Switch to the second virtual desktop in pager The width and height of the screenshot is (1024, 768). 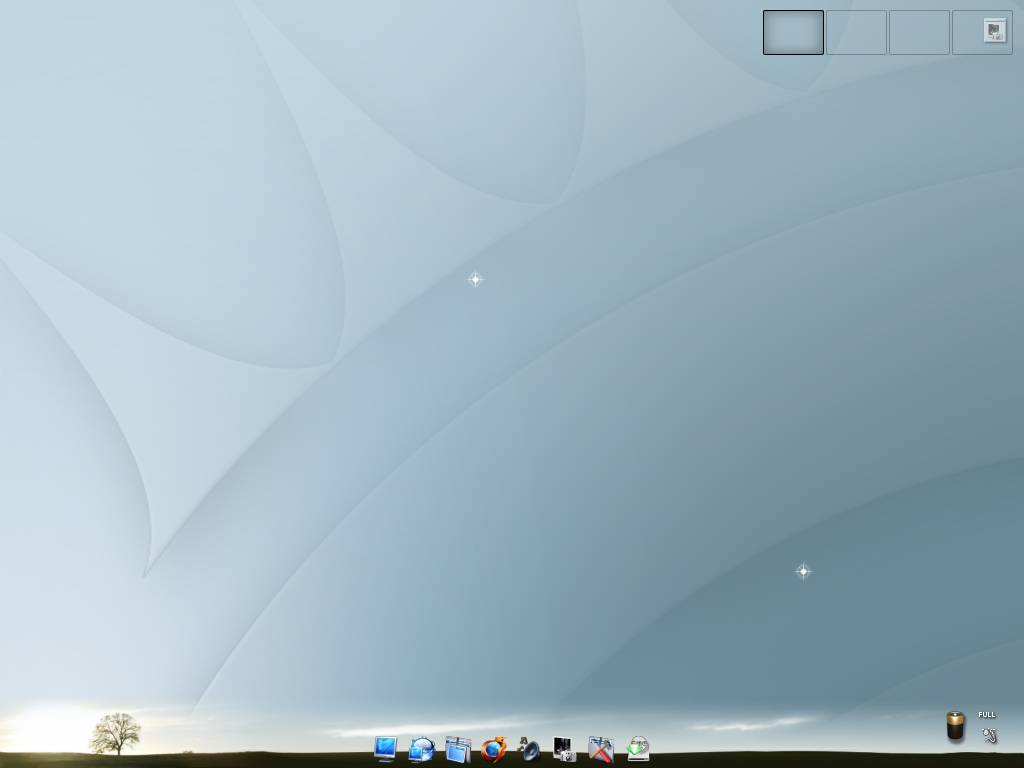856,33
